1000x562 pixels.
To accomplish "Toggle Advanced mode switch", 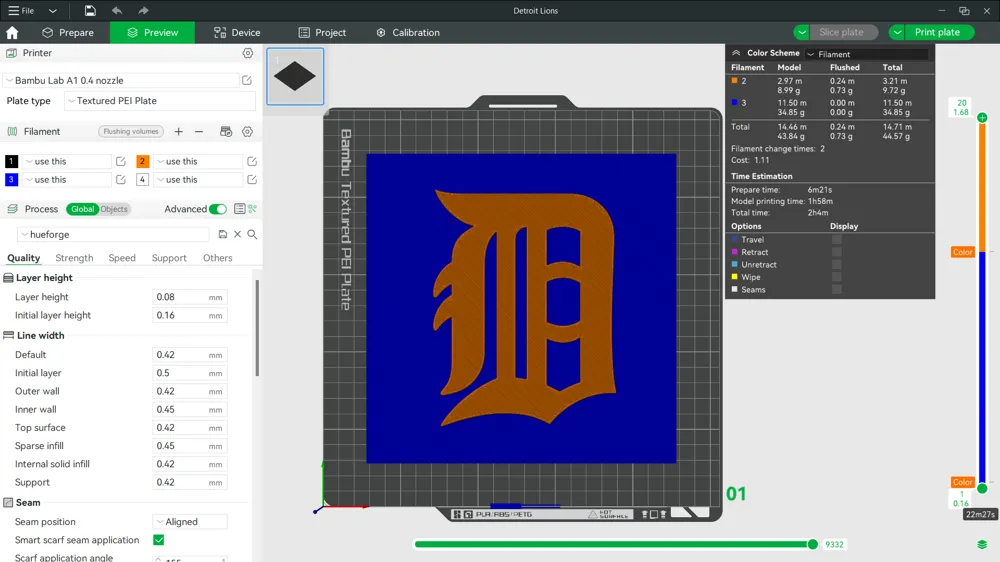I will [x=217, y=209].
